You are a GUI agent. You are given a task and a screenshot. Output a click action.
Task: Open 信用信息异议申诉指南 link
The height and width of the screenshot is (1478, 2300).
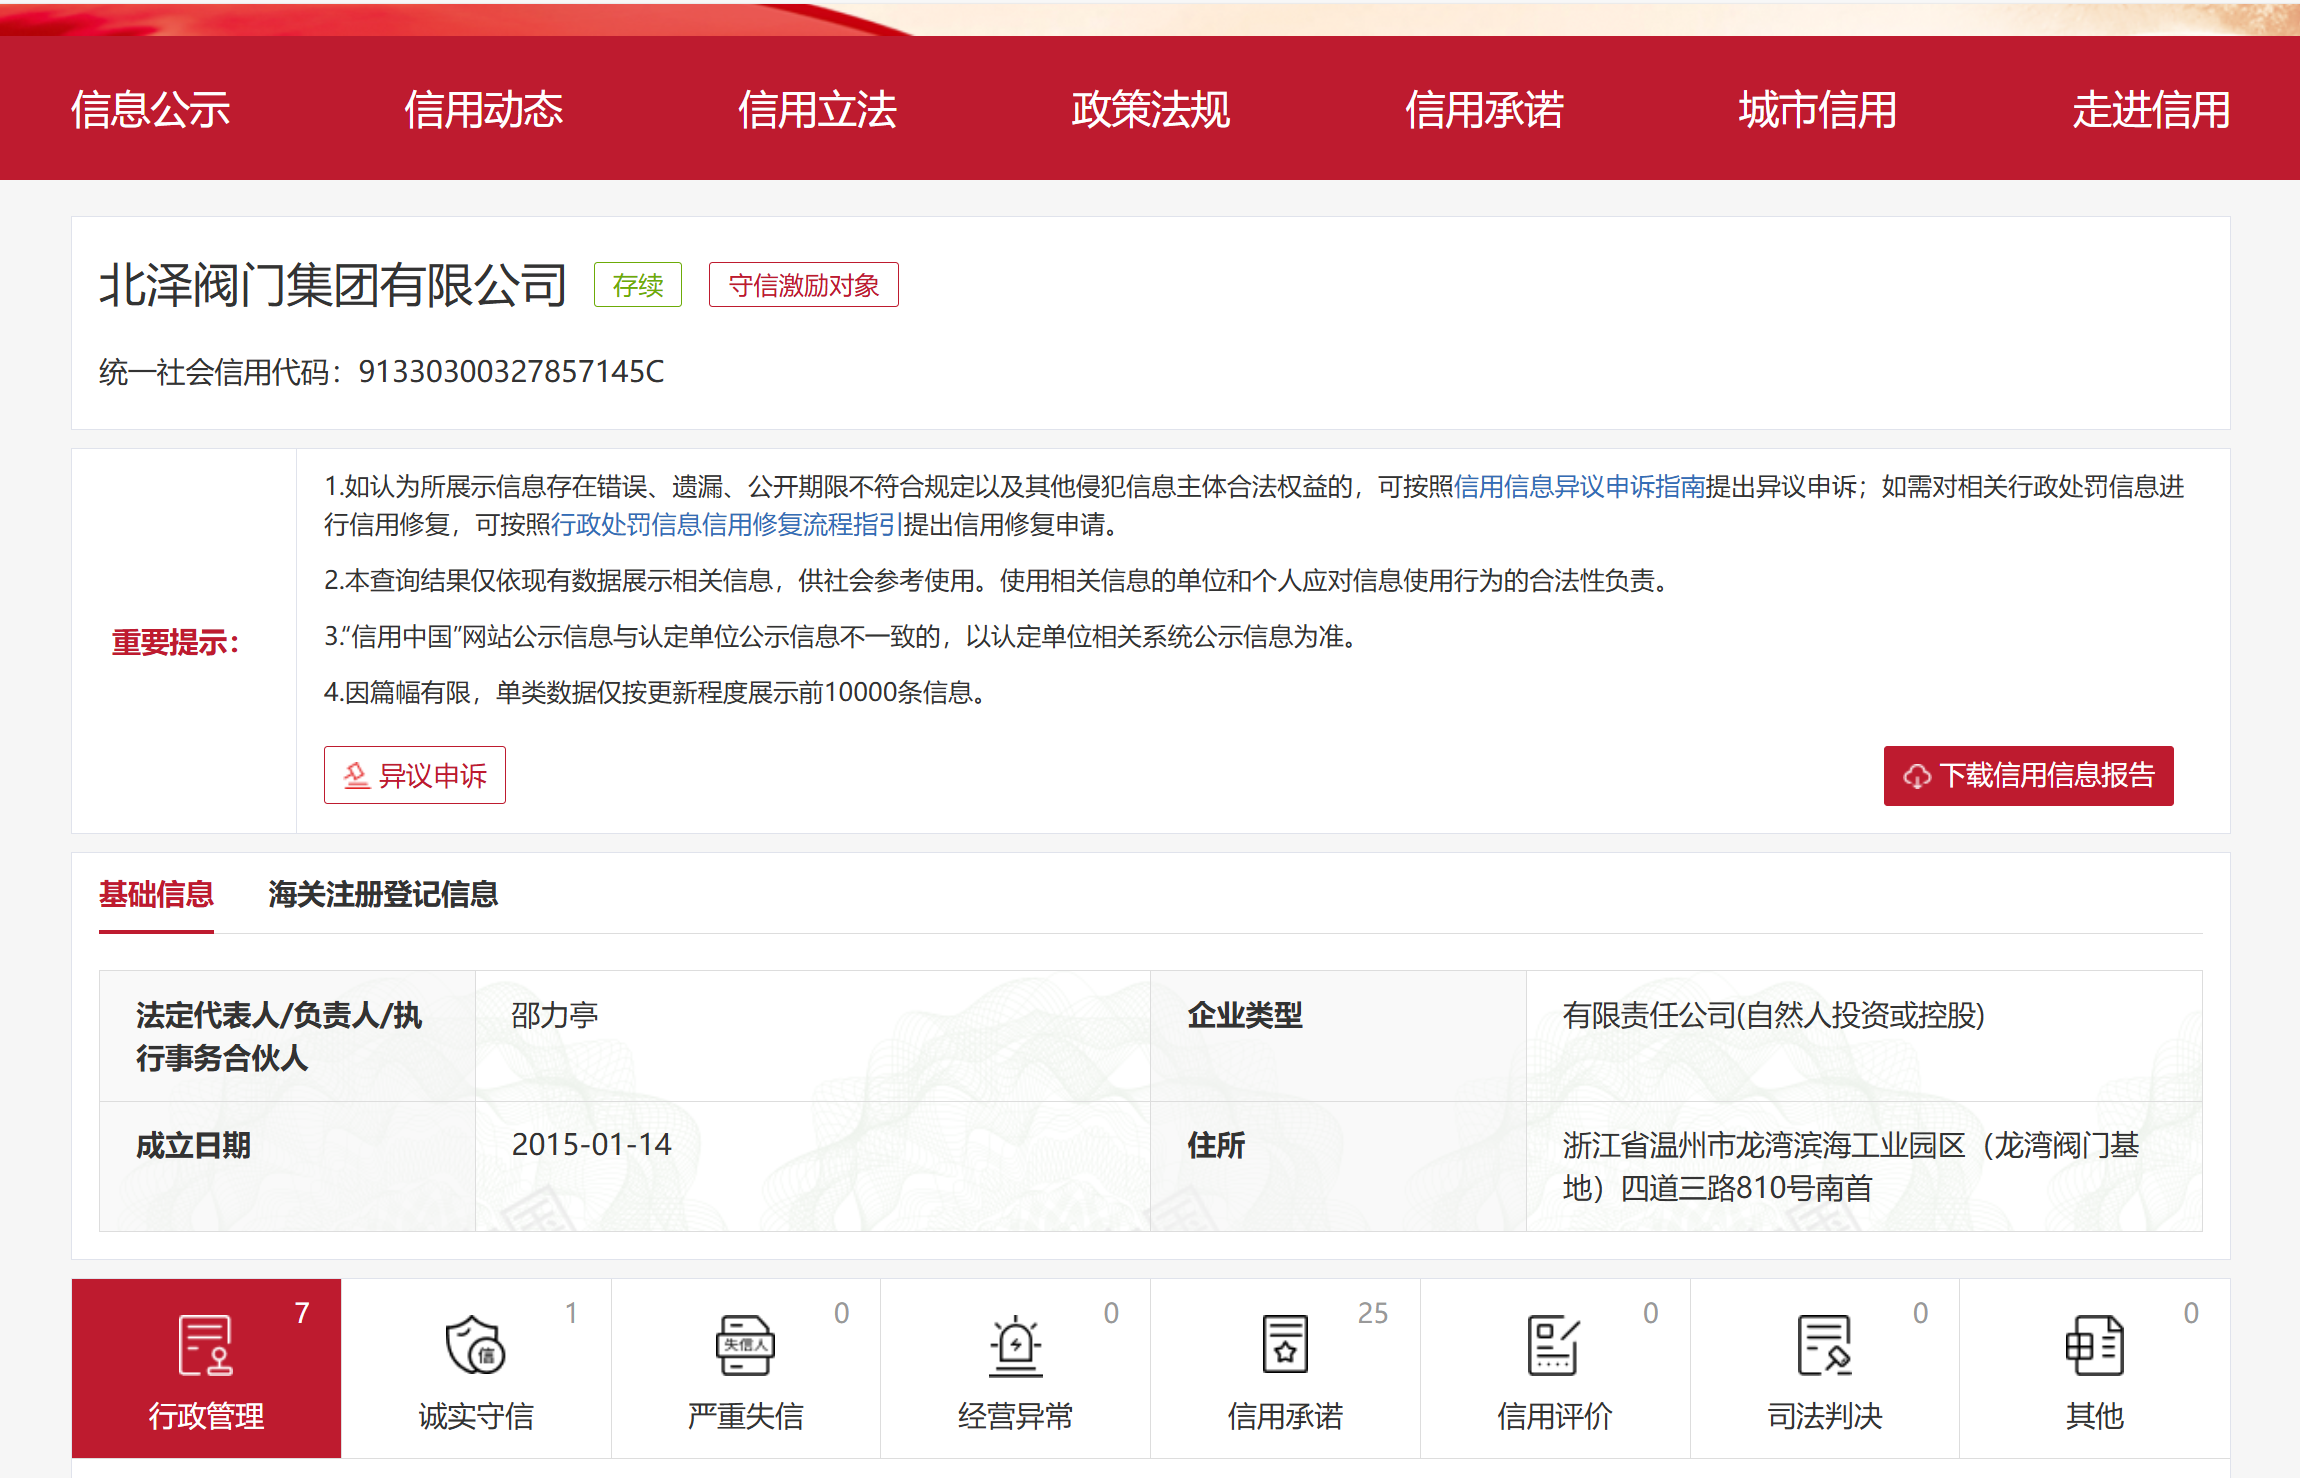[x=1579, y=487]
